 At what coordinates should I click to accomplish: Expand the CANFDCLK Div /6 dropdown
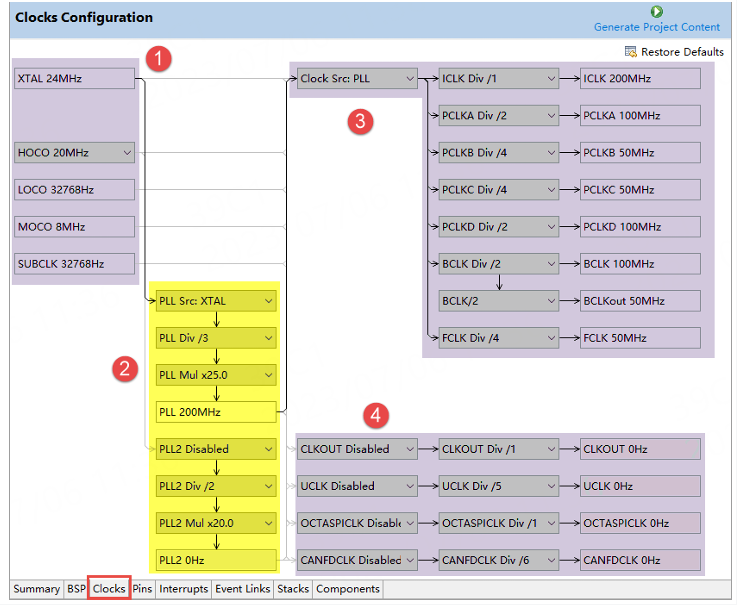498,560
